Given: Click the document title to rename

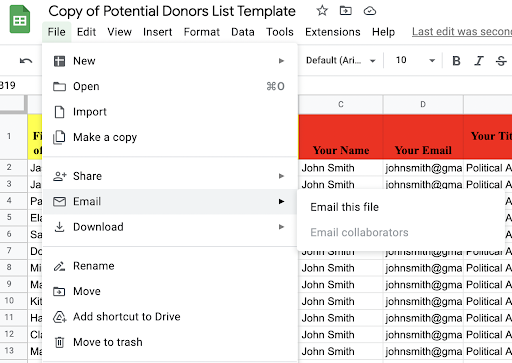Looking at the screenshot, I should 172,11.
